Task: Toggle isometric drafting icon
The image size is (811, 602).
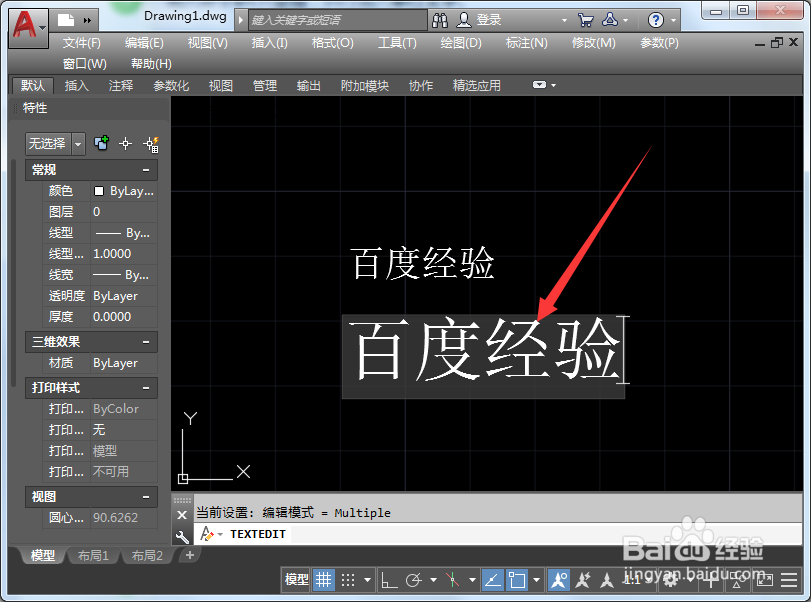Action: 453,580
